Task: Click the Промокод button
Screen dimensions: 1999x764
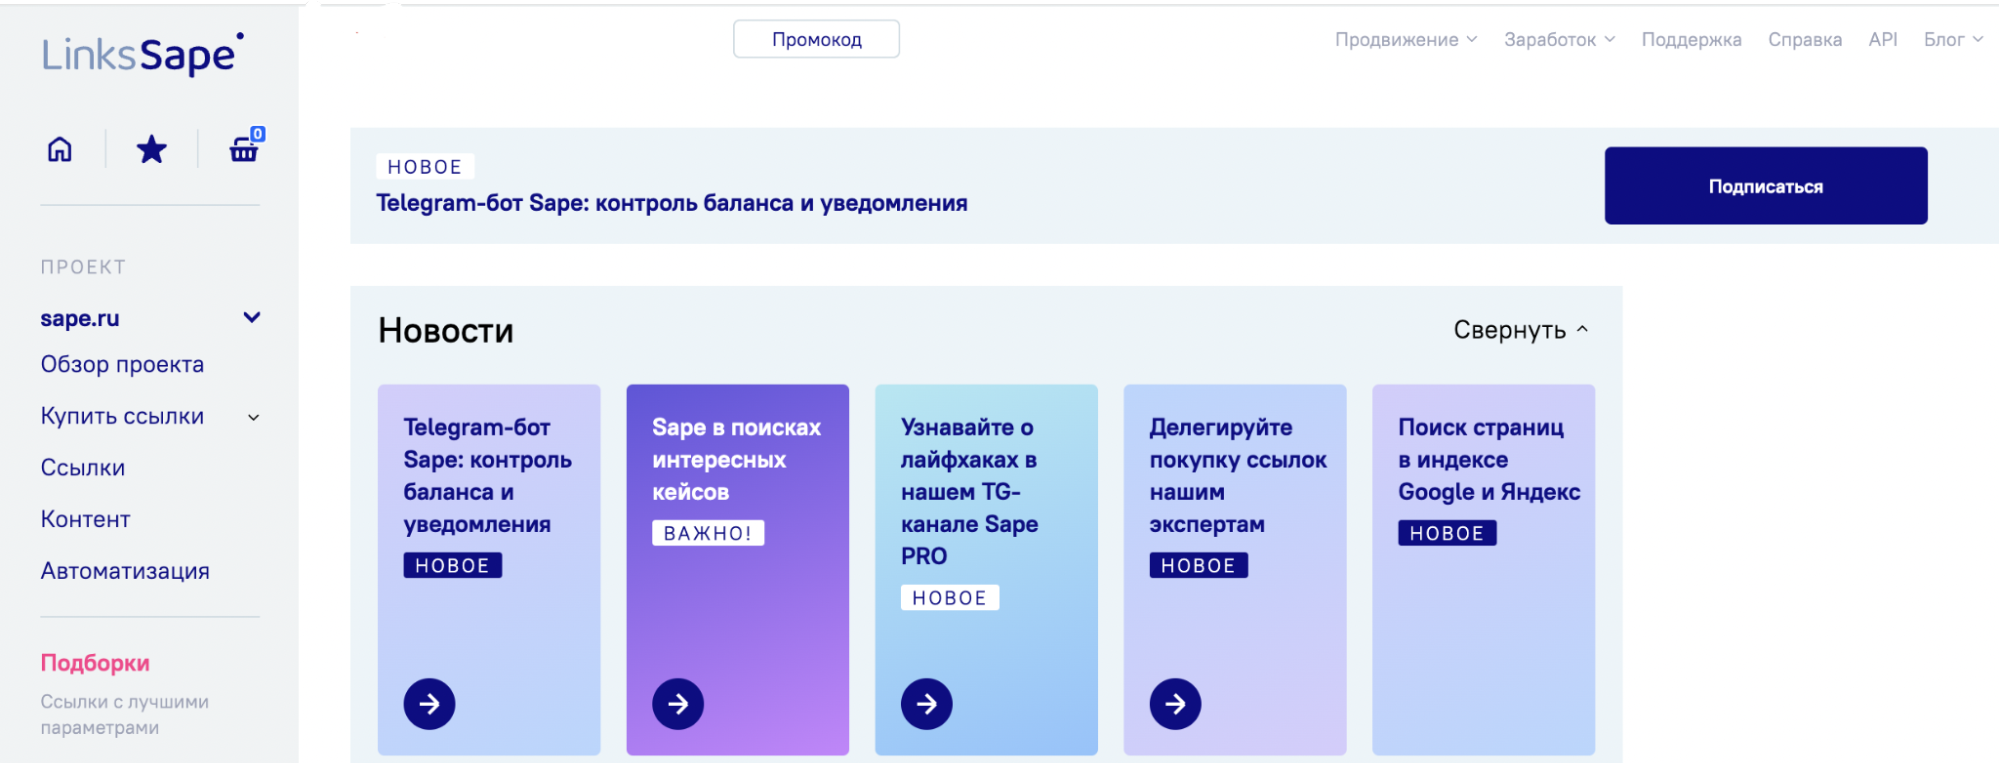Action: tap(816, 40)
